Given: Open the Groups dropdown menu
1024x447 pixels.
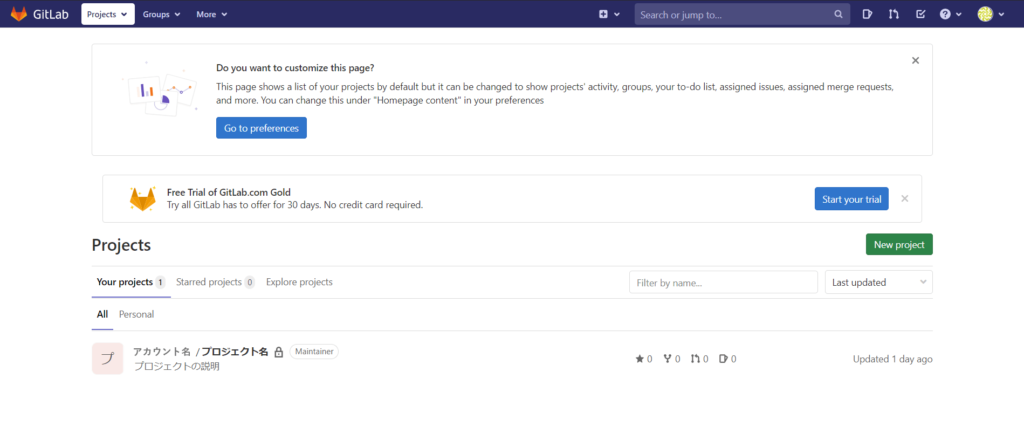Looking at the screenshot, I should coord(161,14).
